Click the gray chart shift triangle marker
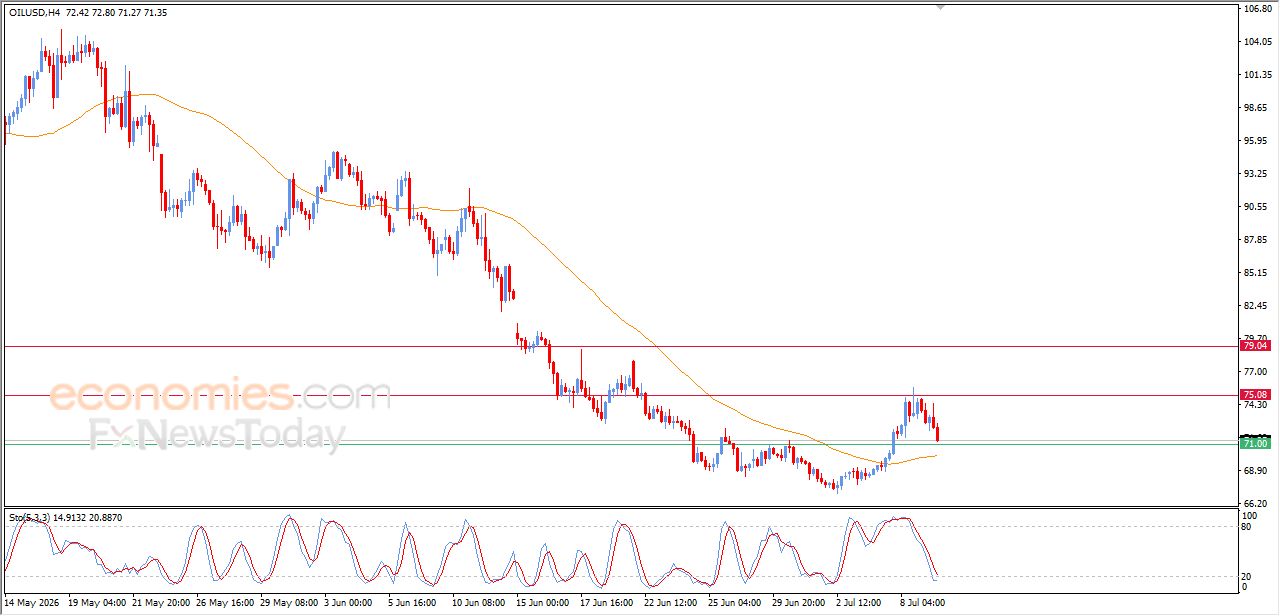Screen dimensions: 1280x616 click(x=940, y=7)
